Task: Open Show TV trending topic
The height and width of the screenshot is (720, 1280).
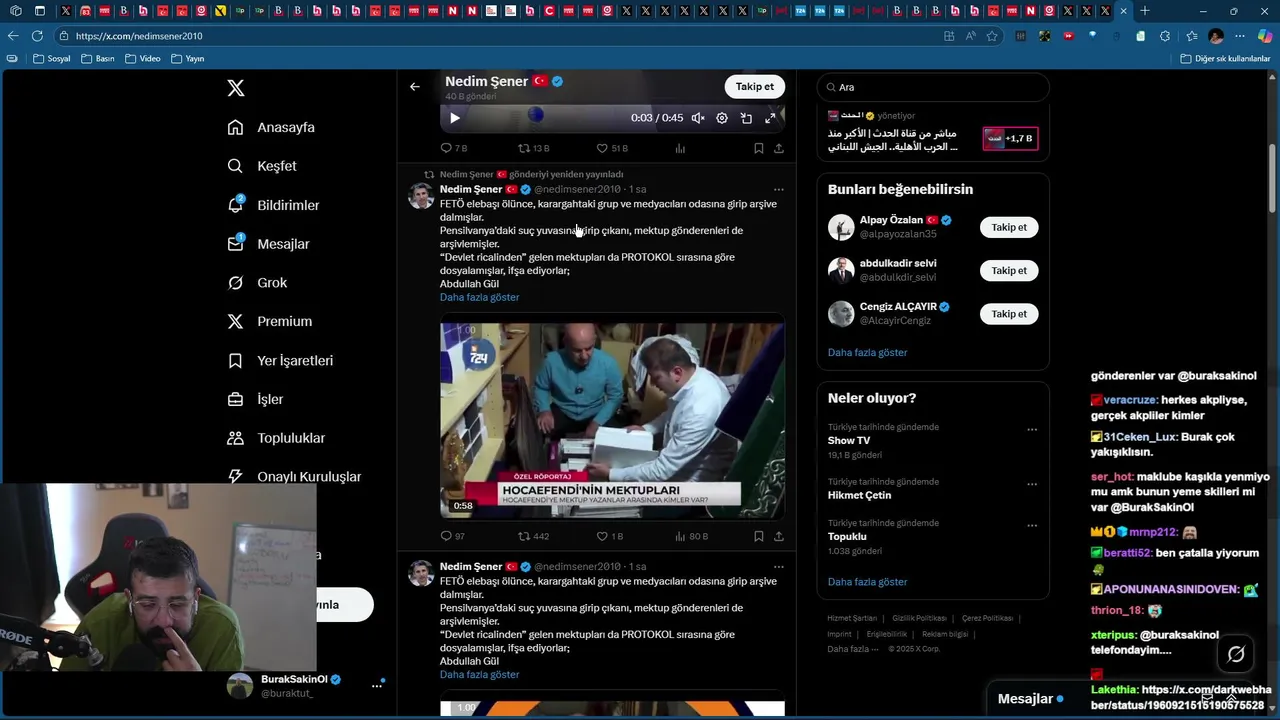Action: (x=848, y=441)
